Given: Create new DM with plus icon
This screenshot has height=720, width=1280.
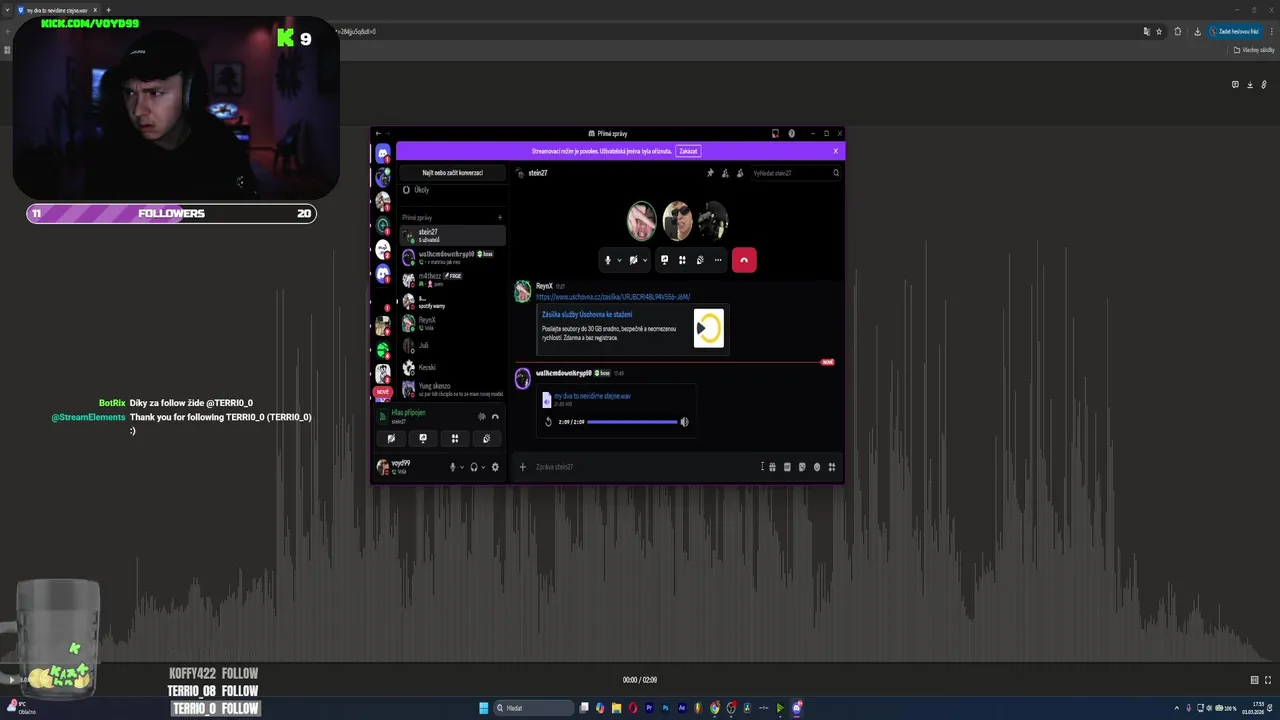Looking at the screenshot, I should (500, 217).
